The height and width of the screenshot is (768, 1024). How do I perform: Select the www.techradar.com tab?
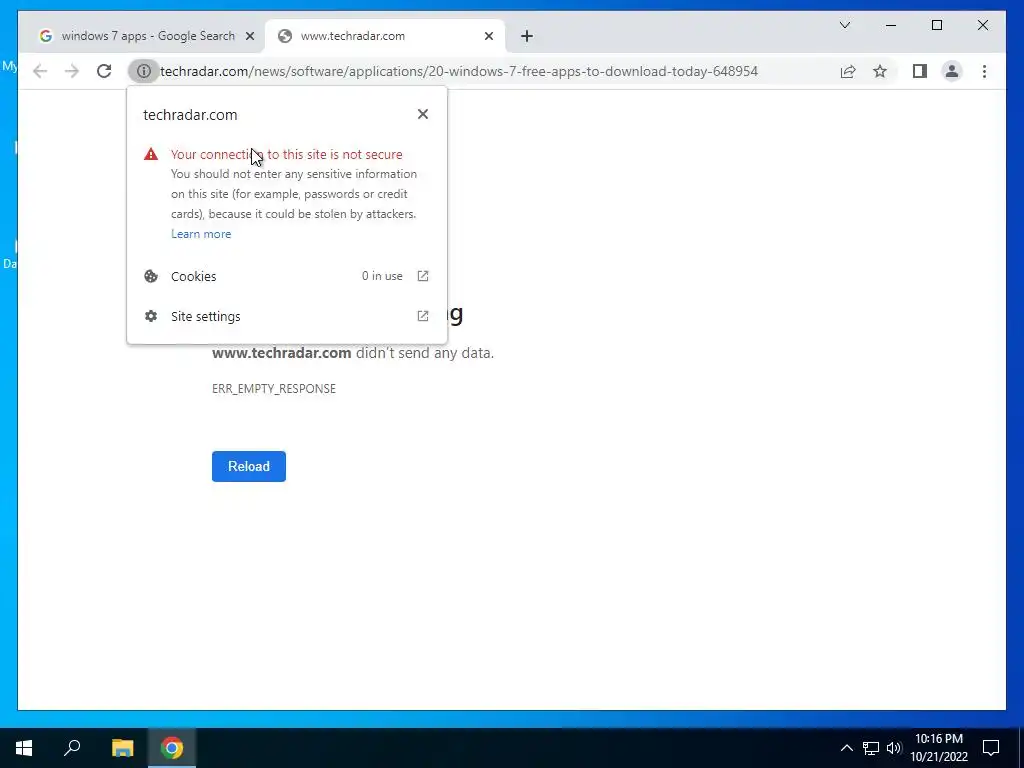(384, 36)
